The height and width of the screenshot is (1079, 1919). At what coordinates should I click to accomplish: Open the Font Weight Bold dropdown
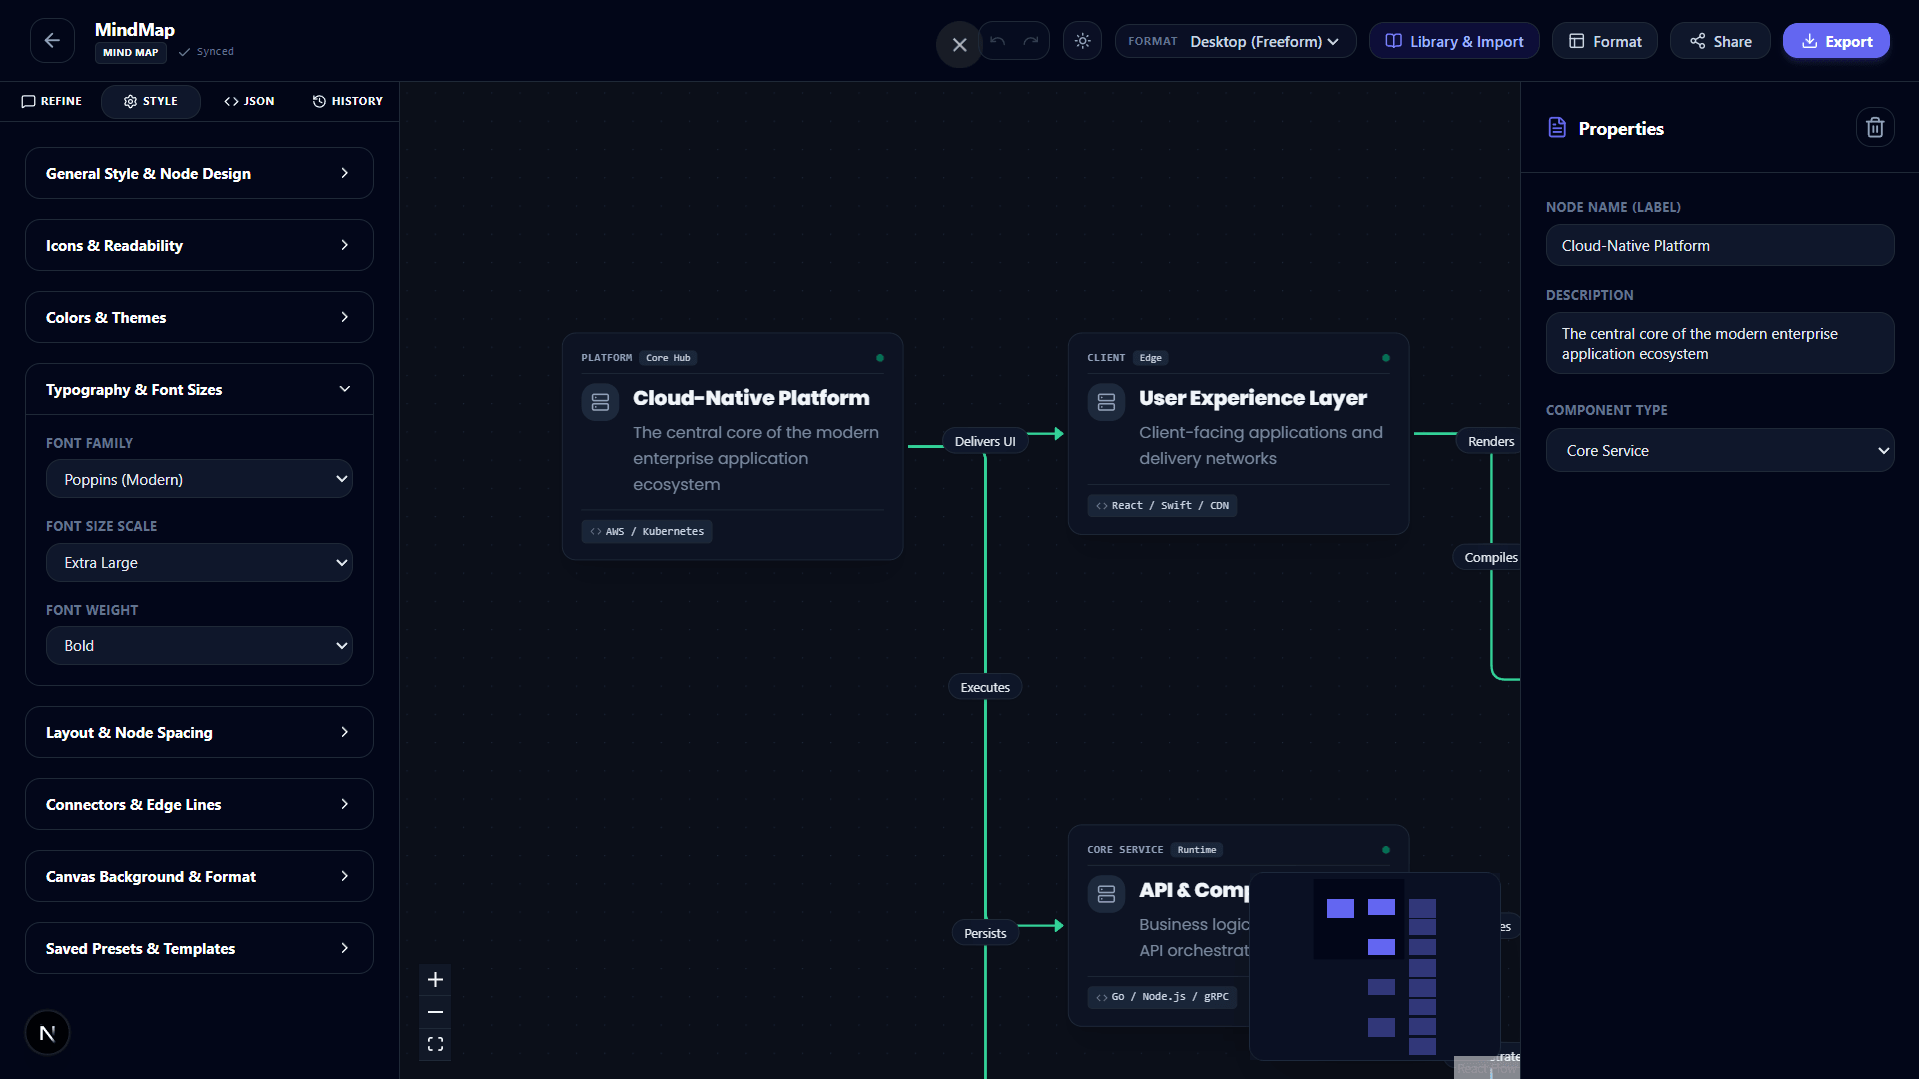tap(199, 645)
